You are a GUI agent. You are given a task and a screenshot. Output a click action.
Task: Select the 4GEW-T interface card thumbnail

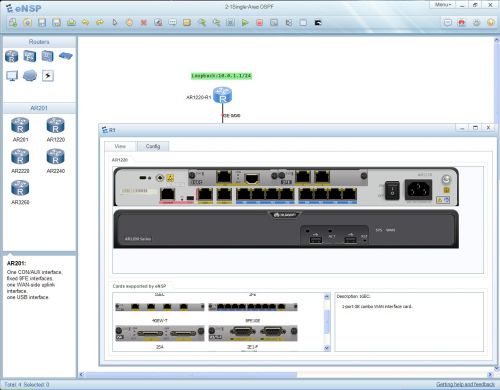(160, 307)
